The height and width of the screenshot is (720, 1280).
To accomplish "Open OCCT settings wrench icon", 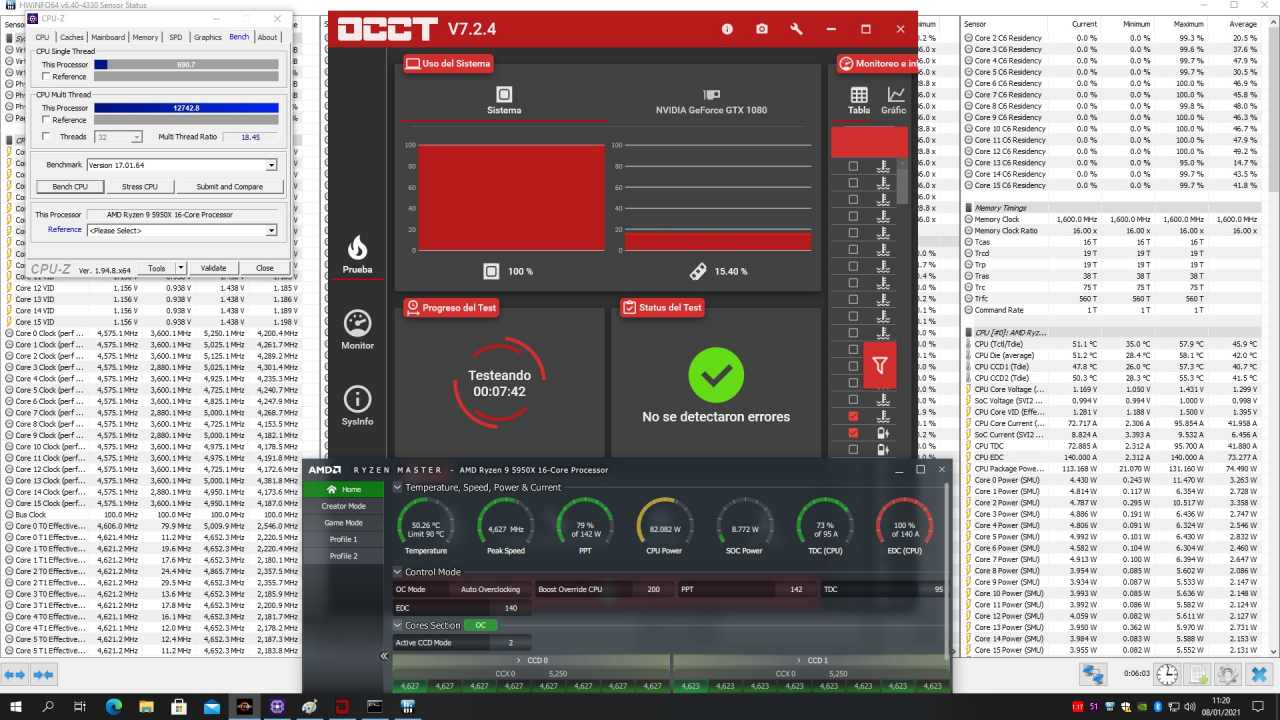I will (x=797, y=29).
